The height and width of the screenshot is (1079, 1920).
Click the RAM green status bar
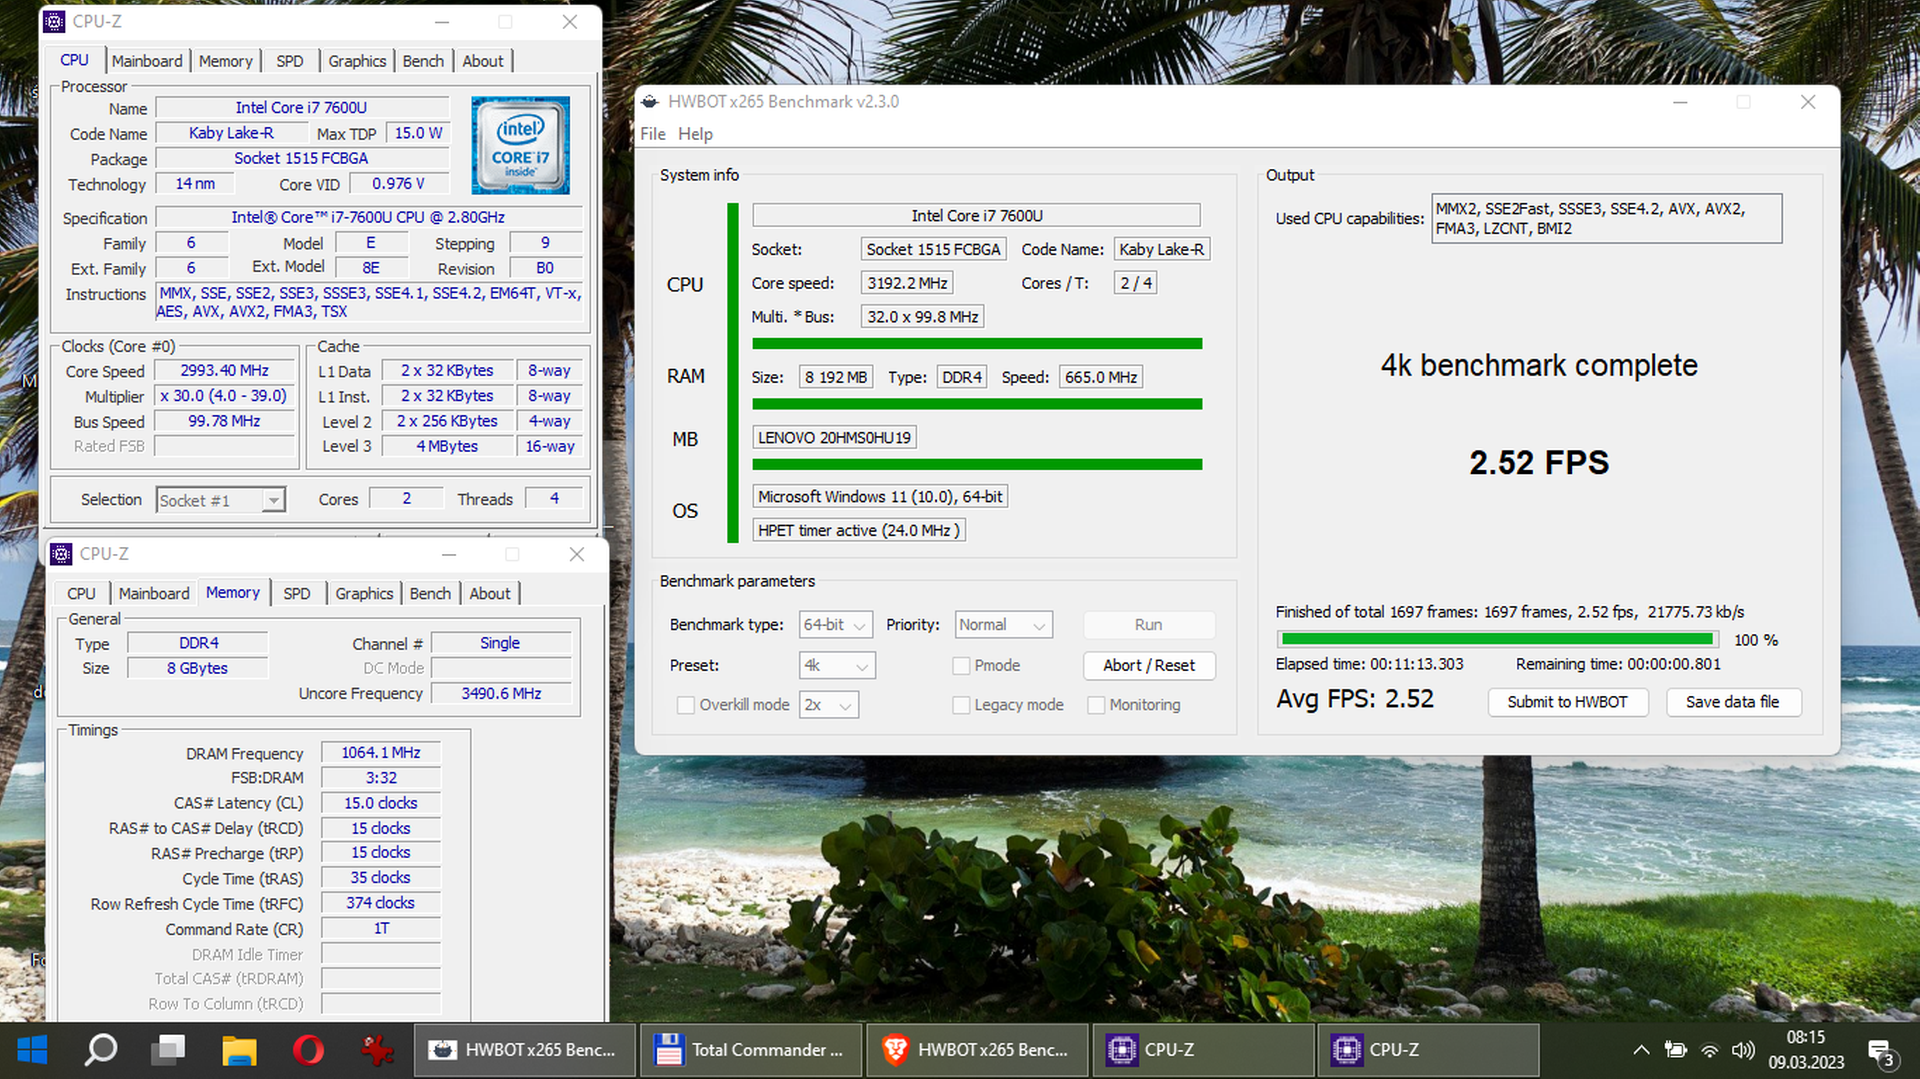tap(977, 405)
